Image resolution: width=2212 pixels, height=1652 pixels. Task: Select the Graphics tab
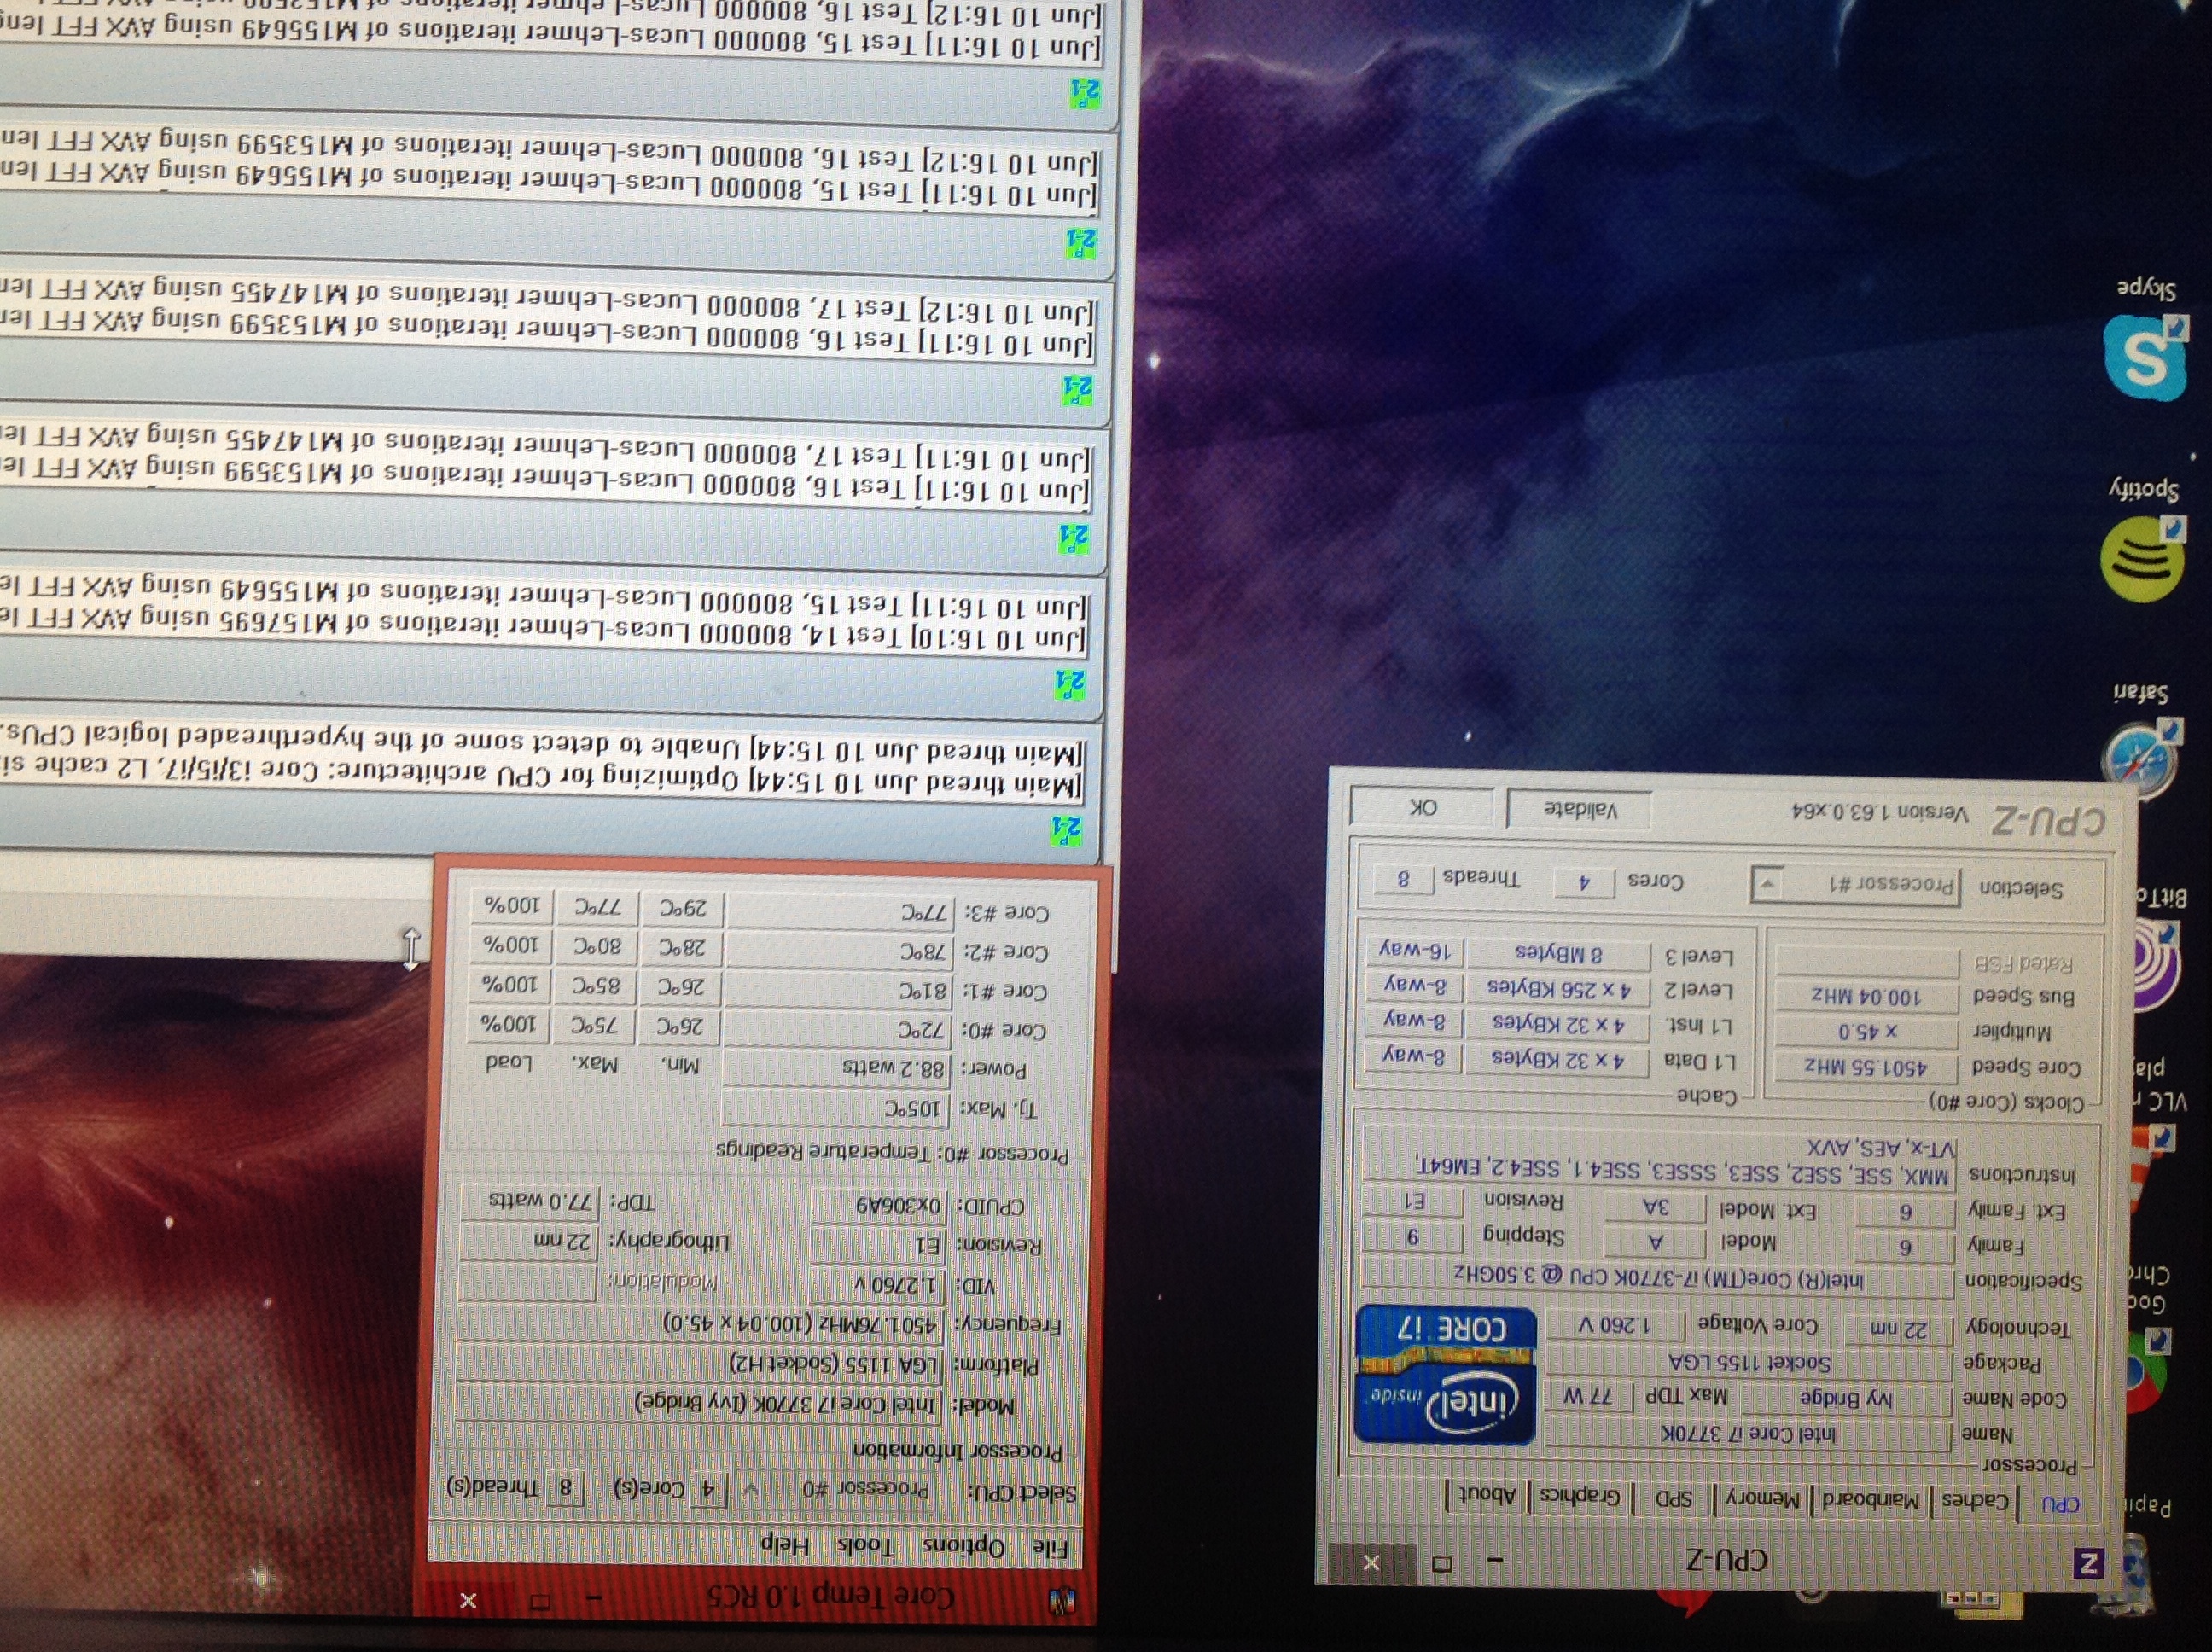point(1580,1496)
